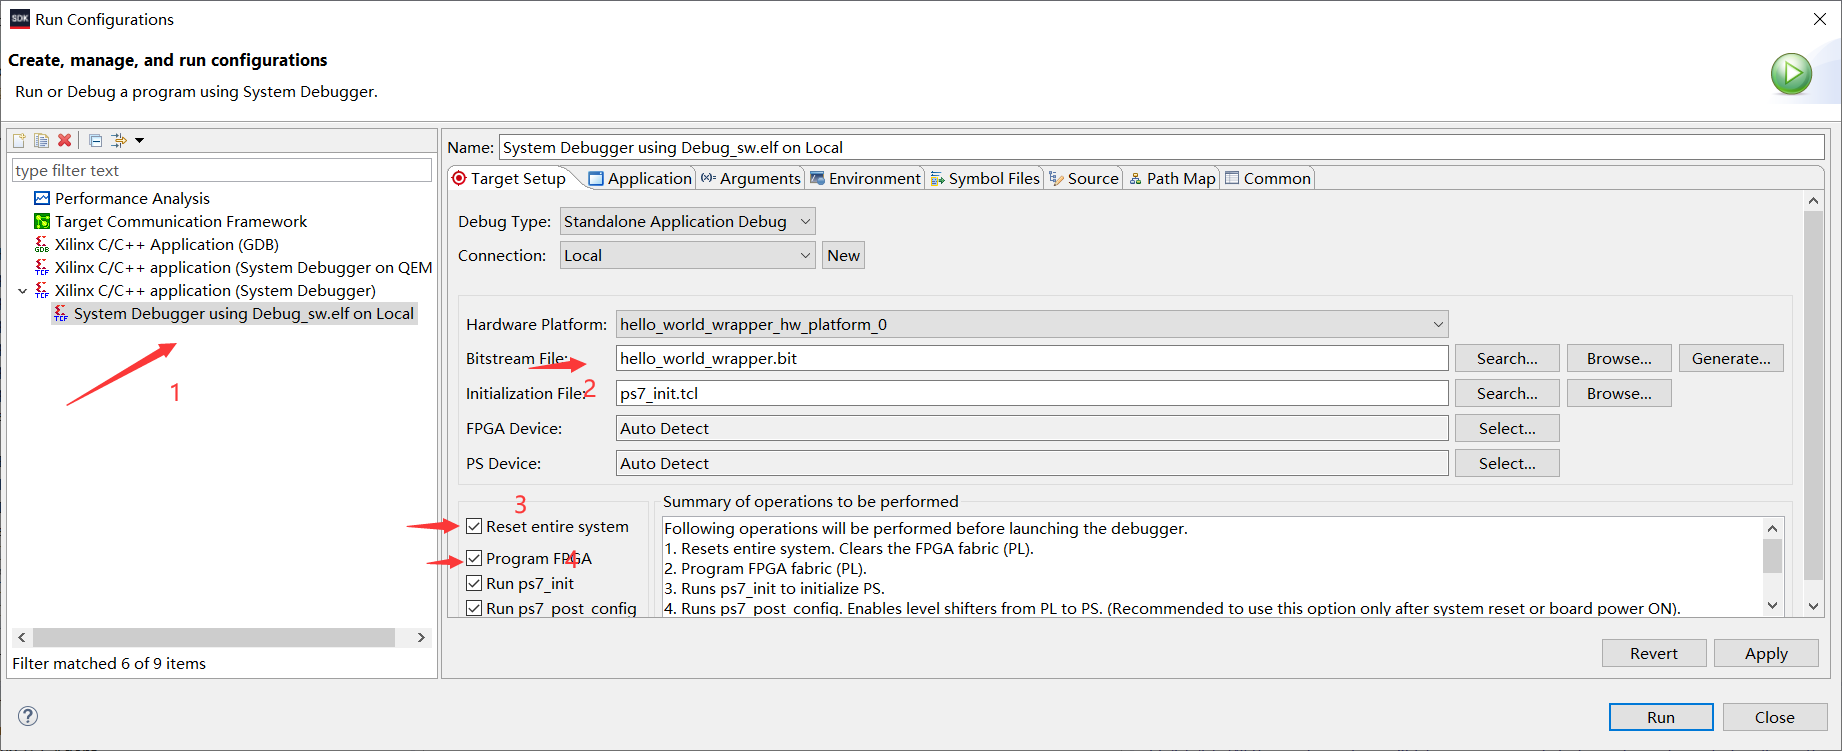
Task: Click Browse for Bitstream File
Action: [1619, 358]
